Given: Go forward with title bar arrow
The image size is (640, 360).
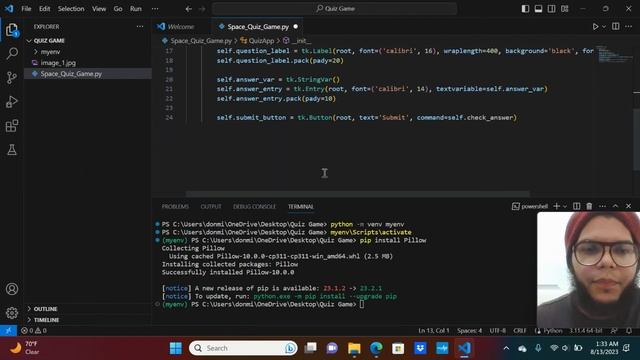Looking at the screenshot, I should 202,9.
